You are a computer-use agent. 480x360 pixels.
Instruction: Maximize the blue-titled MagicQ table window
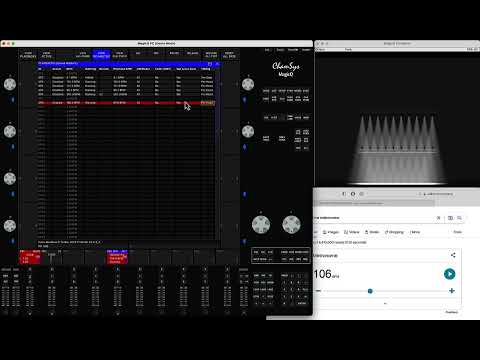coord(210,63)
